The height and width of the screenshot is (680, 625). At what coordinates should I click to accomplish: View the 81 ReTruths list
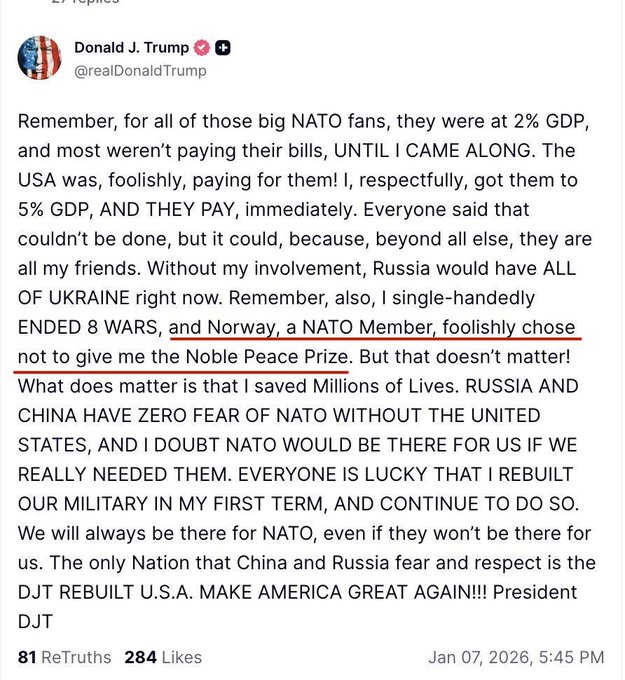[64, 657]
